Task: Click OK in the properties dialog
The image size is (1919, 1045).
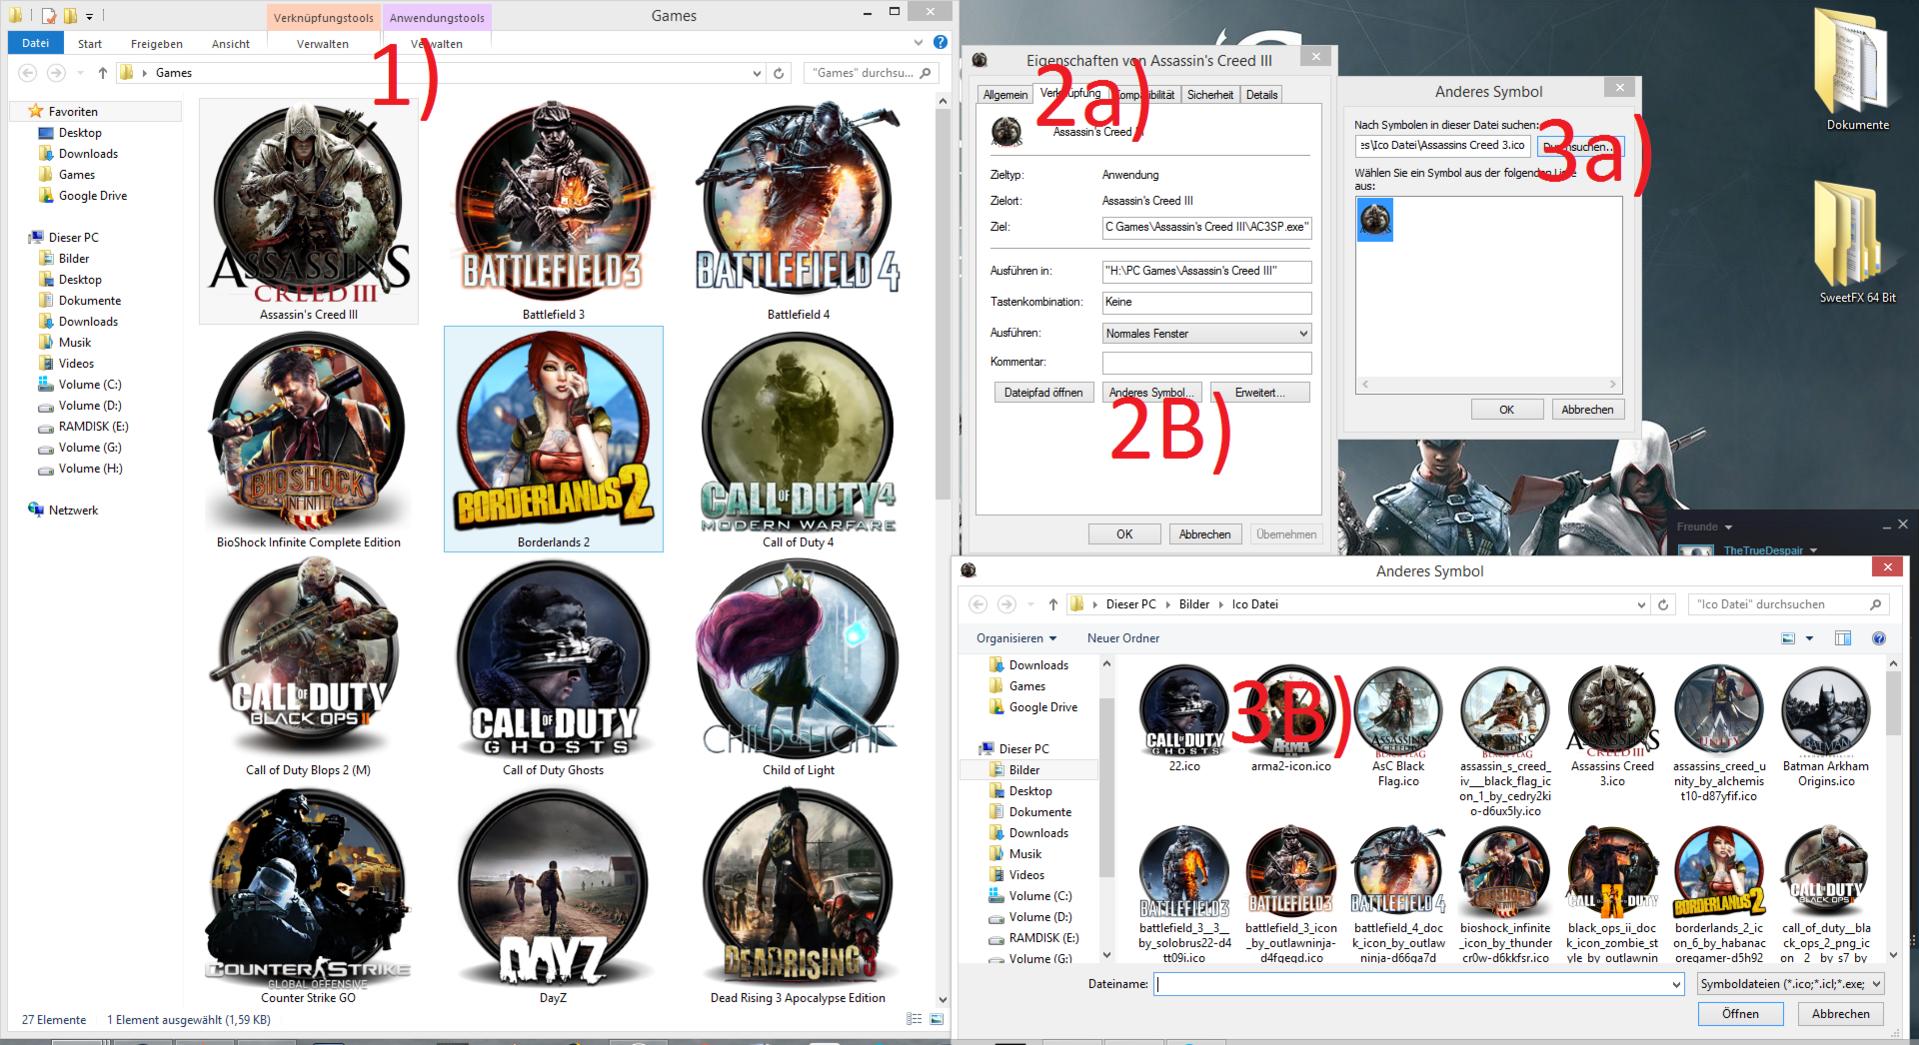Action: [x=1124, y=535]
